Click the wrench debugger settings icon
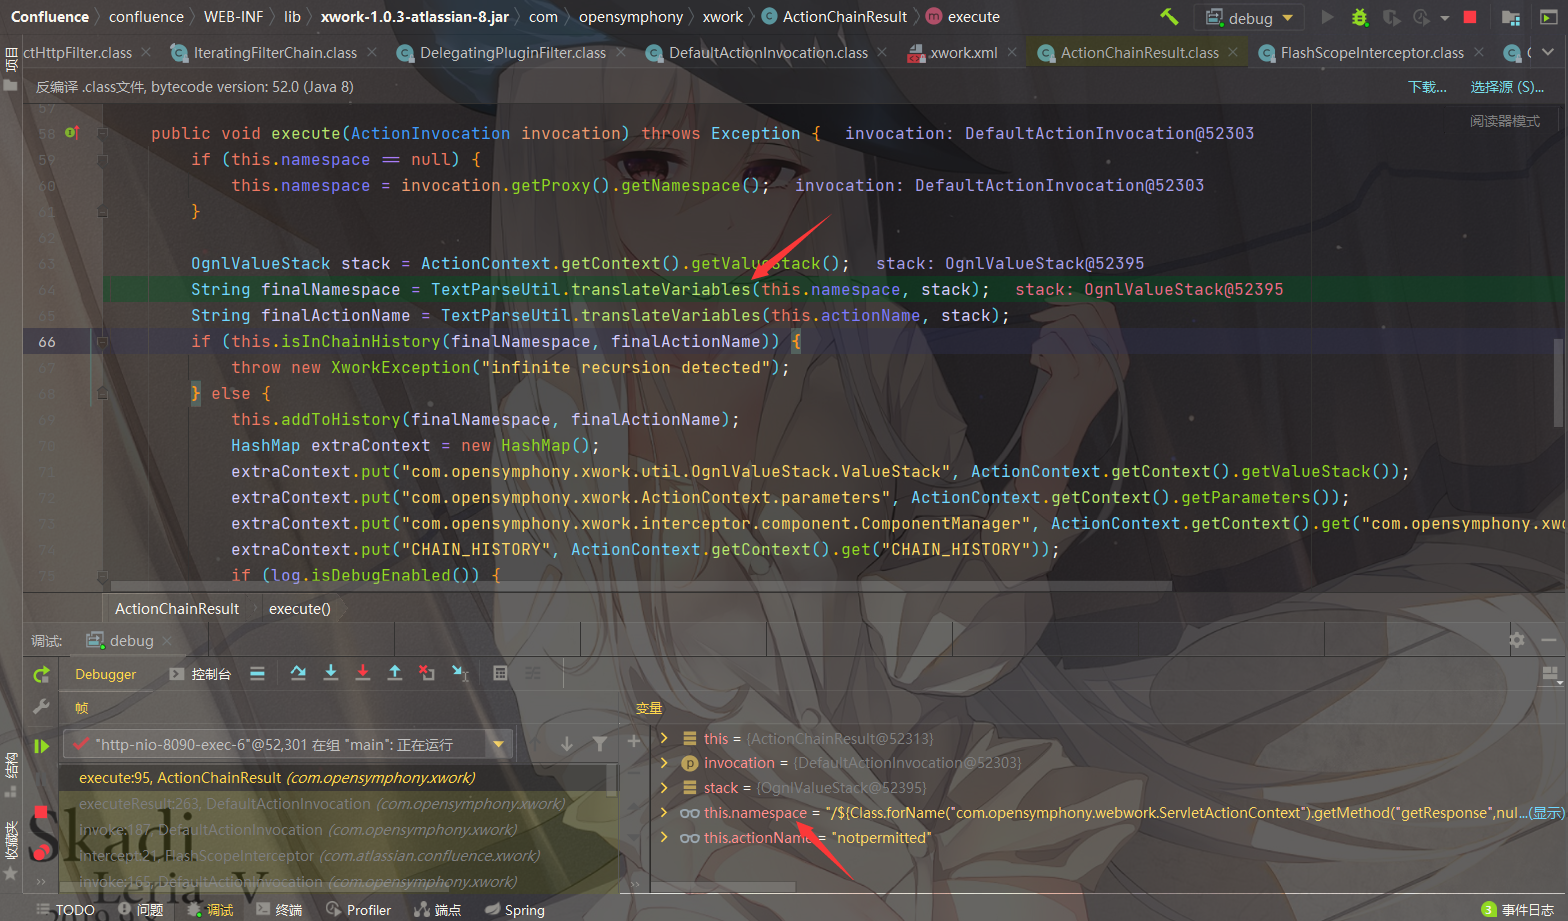1568x921 pixels. (41, 706)
